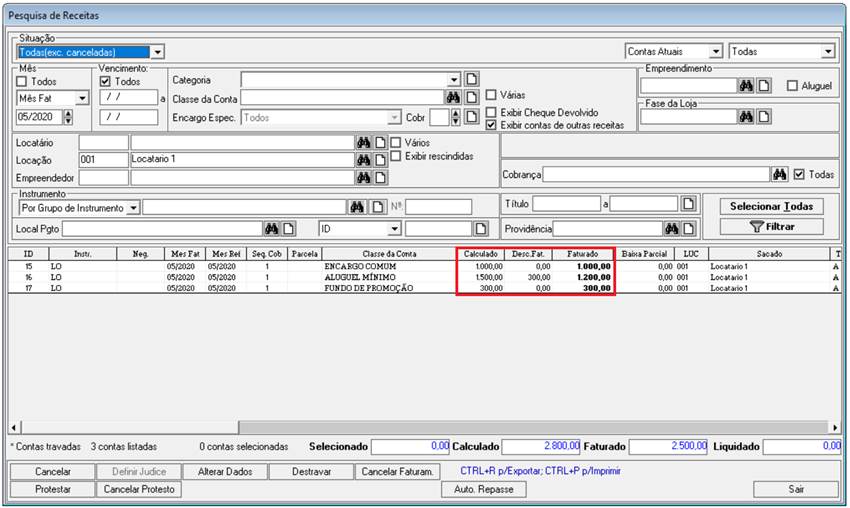850x508 pixels.
Task: Open the Todas dropdown at top right
Action: pos(828,52)
